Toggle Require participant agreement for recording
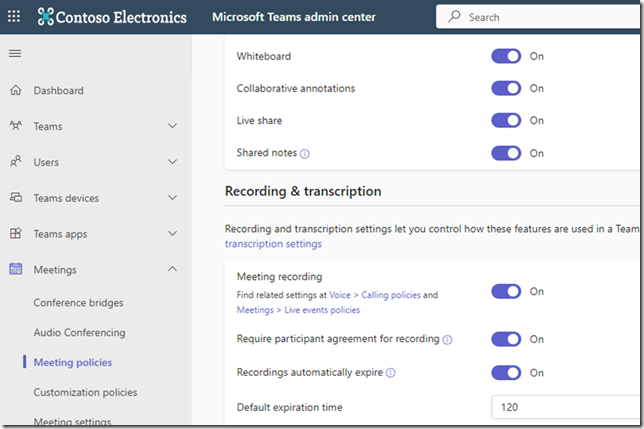The height and width of the screenshot is (429, 644). point(506,339)
